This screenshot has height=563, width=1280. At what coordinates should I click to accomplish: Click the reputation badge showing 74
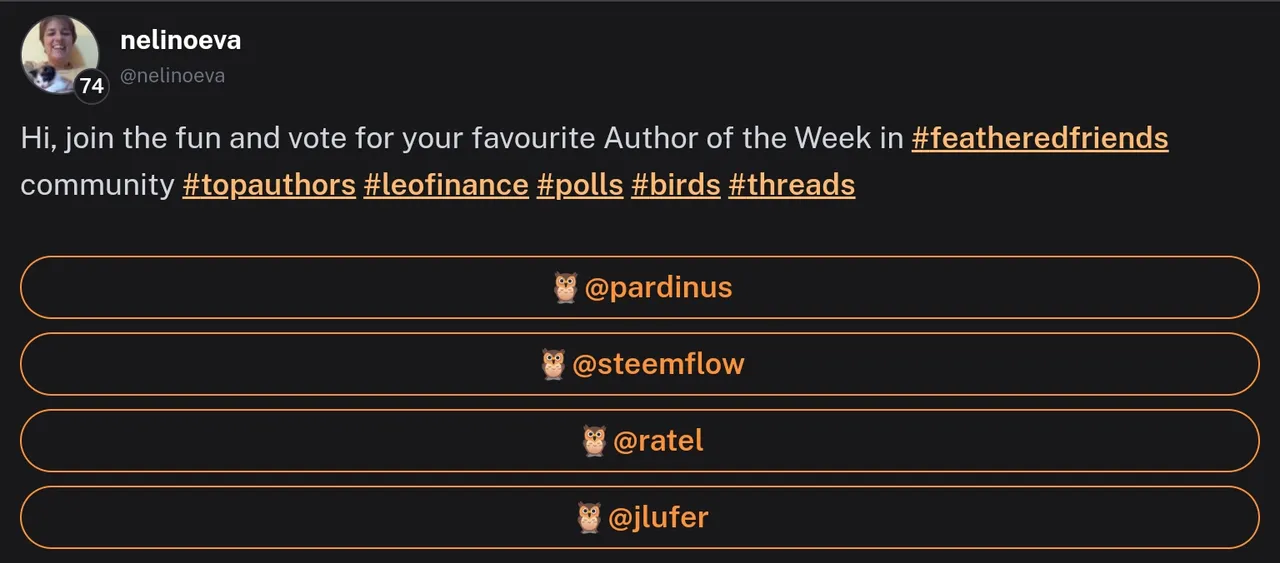pyautogui.click(x=91, y=86)
